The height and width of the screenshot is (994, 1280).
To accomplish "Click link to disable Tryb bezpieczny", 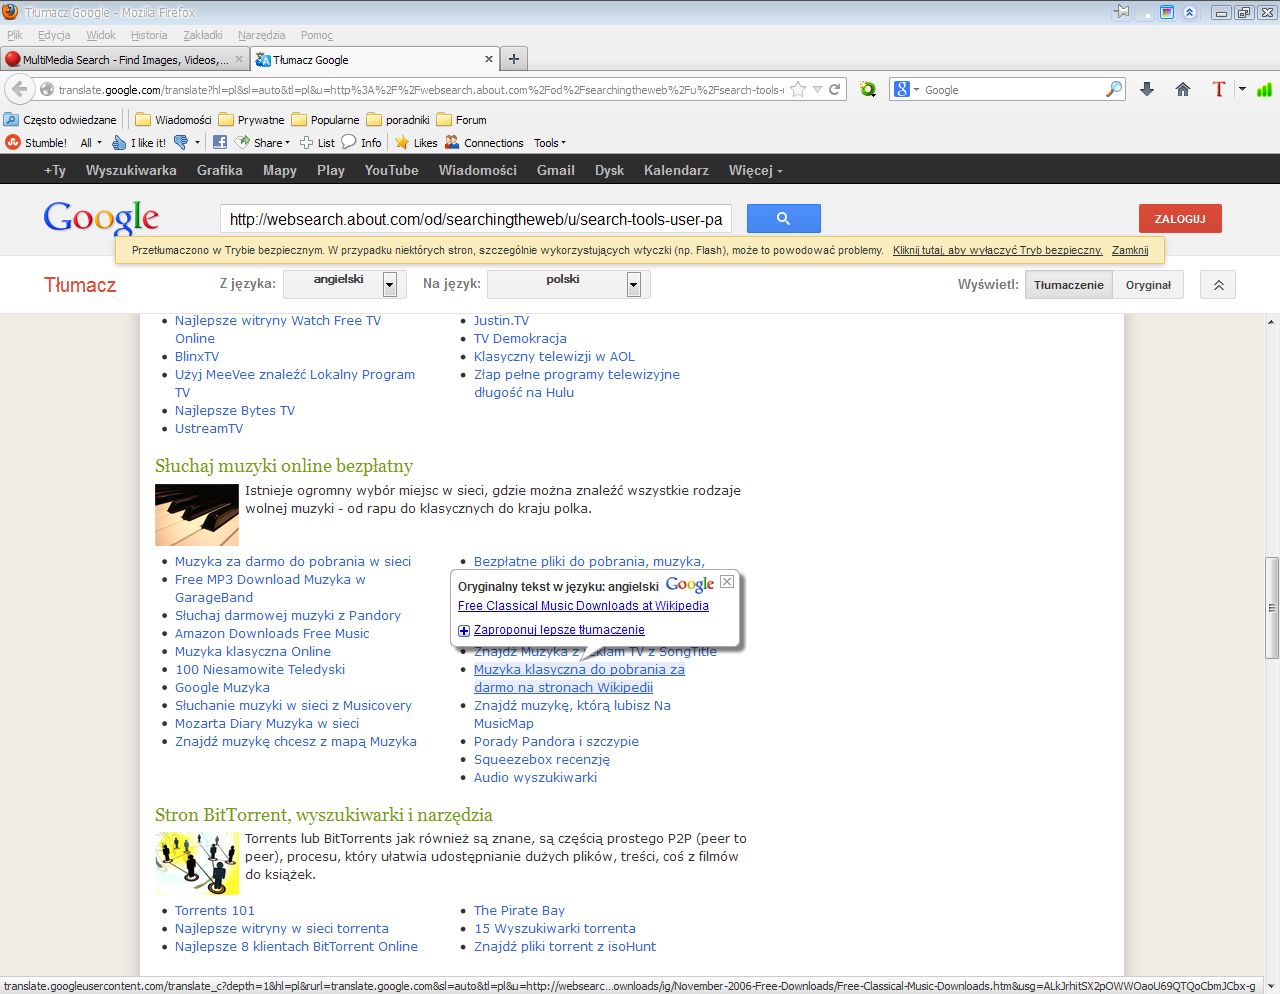I will 998,250.
